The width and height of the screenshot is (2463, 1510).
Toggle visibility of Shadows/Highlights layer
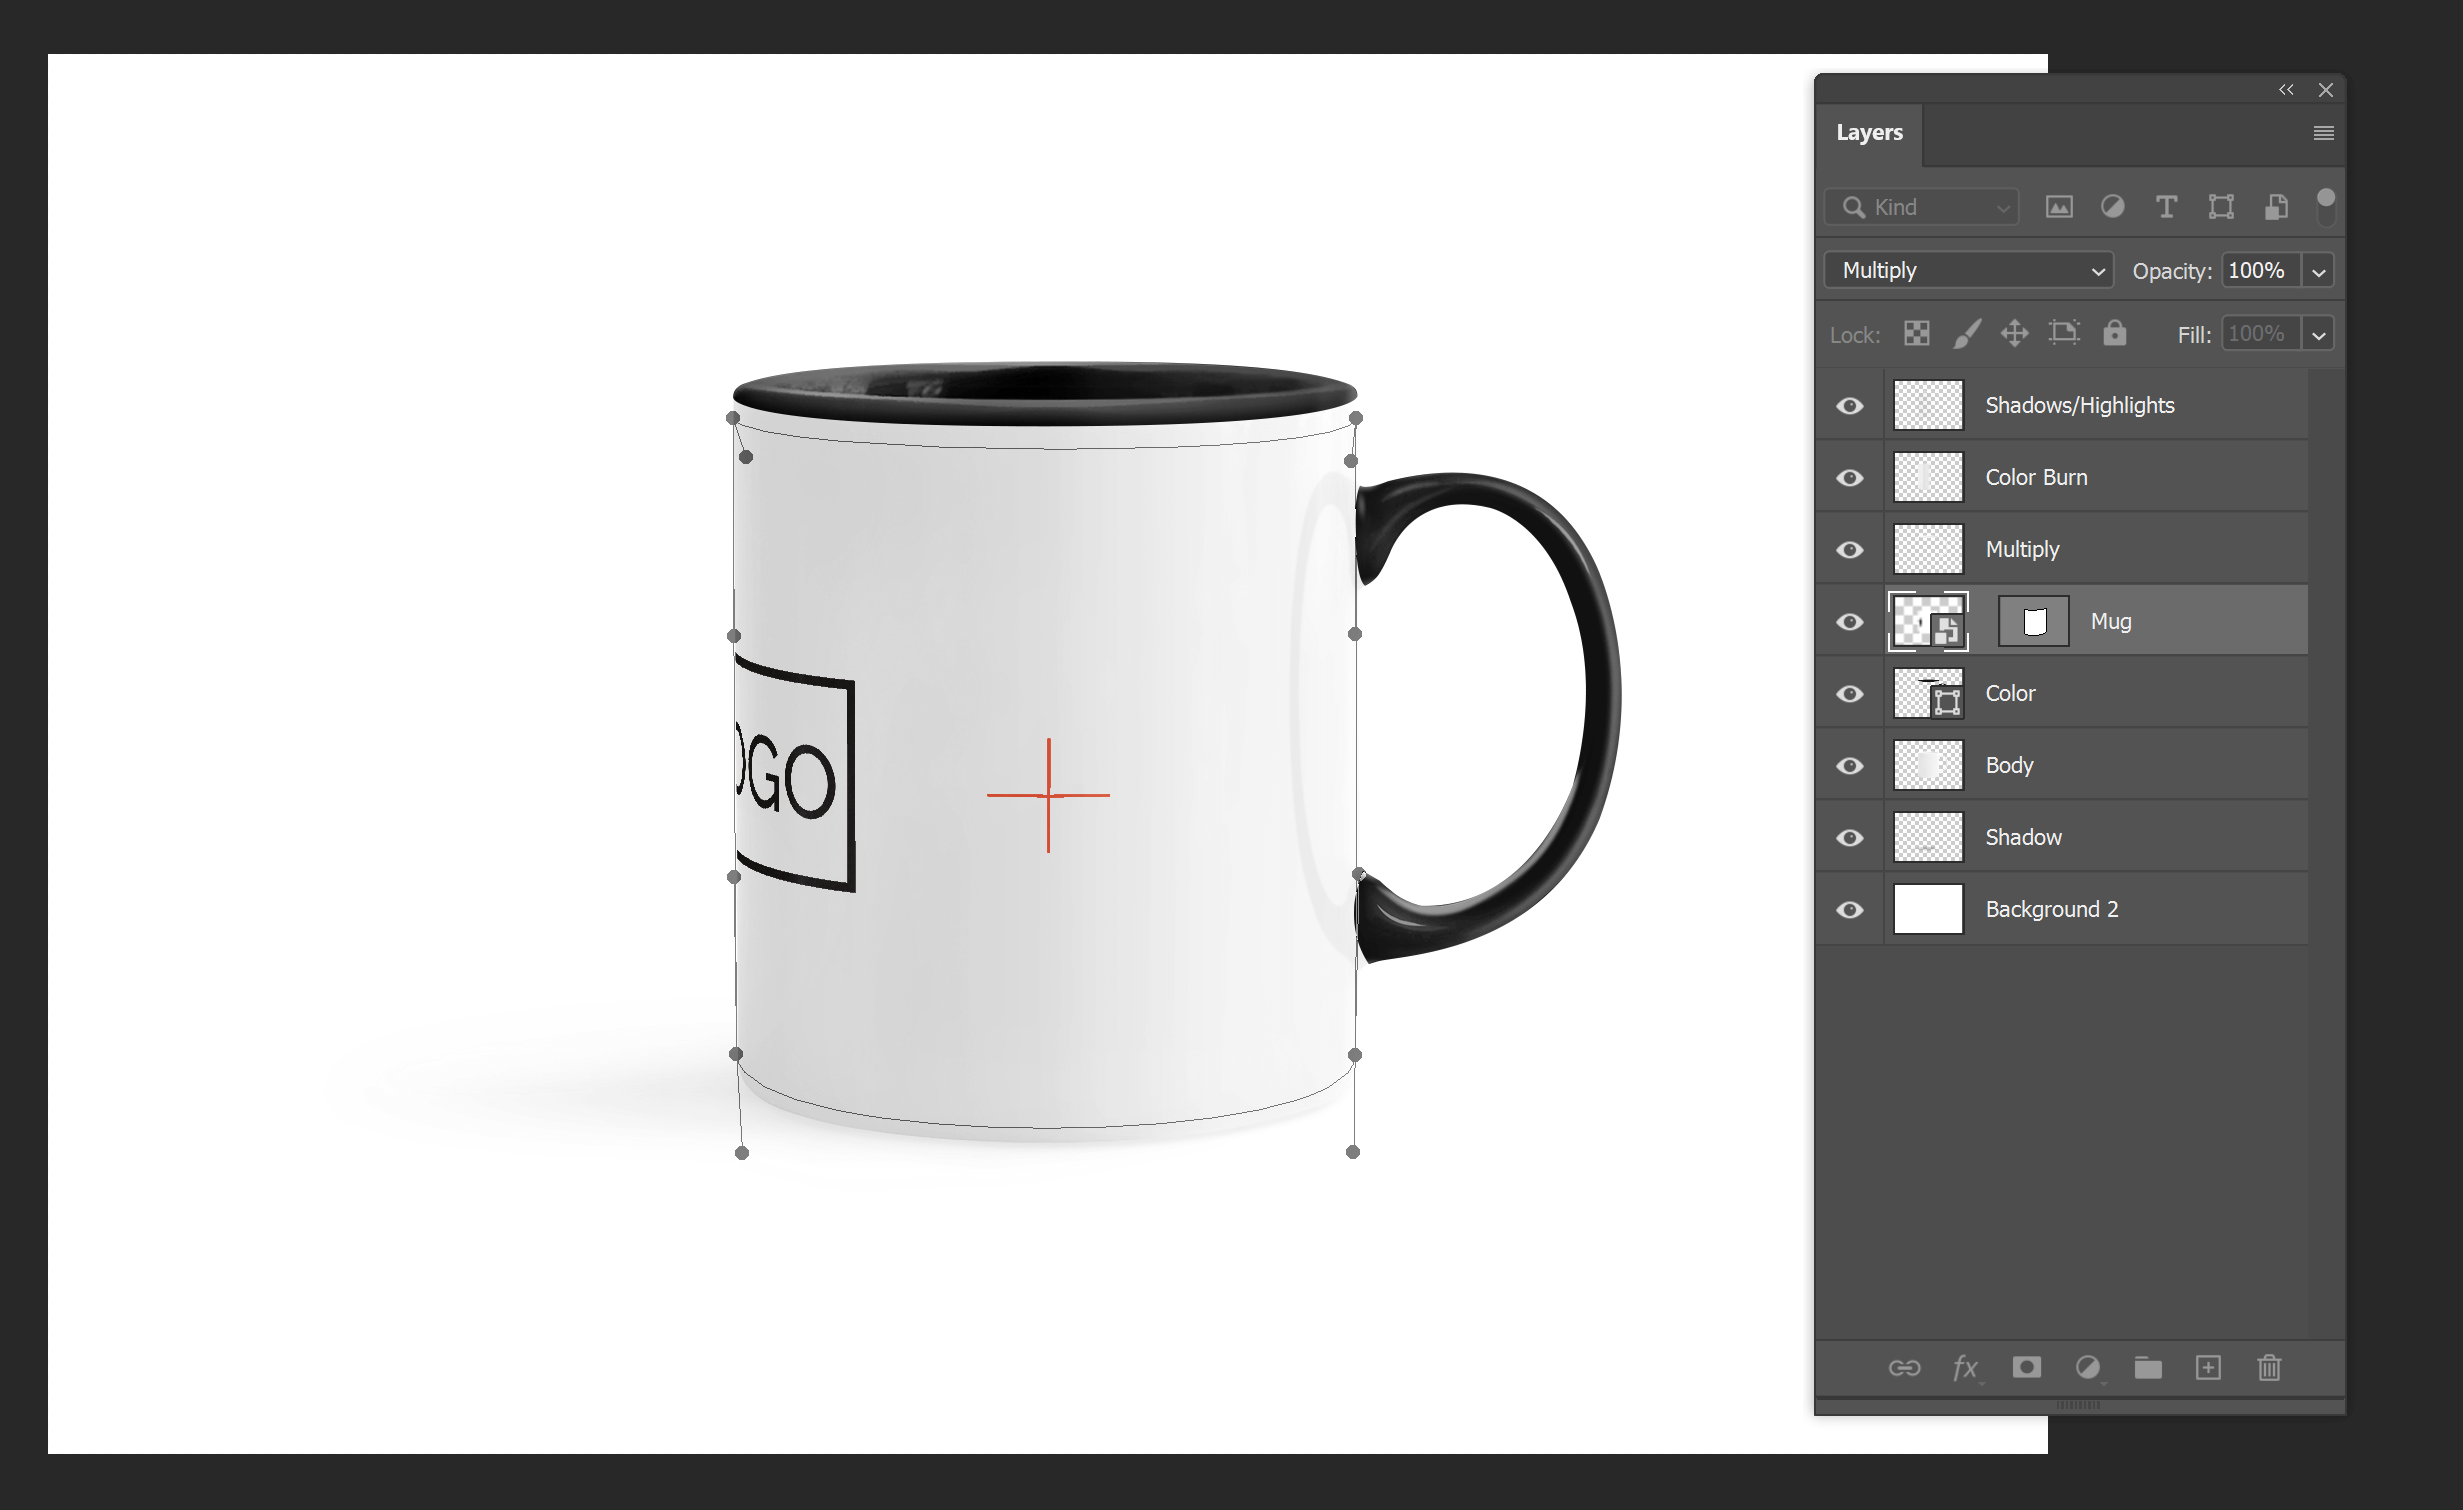click(1849, 405)
